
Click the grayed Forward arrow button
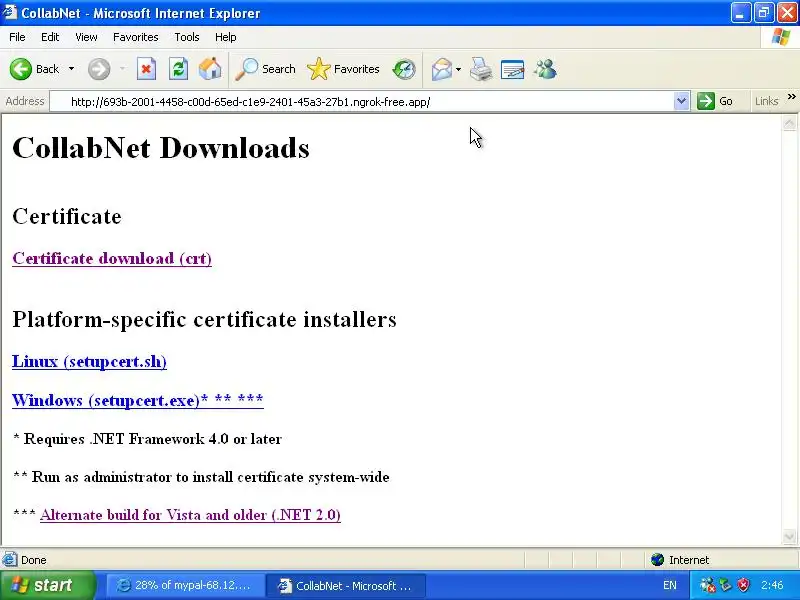[x=99, y=69]
